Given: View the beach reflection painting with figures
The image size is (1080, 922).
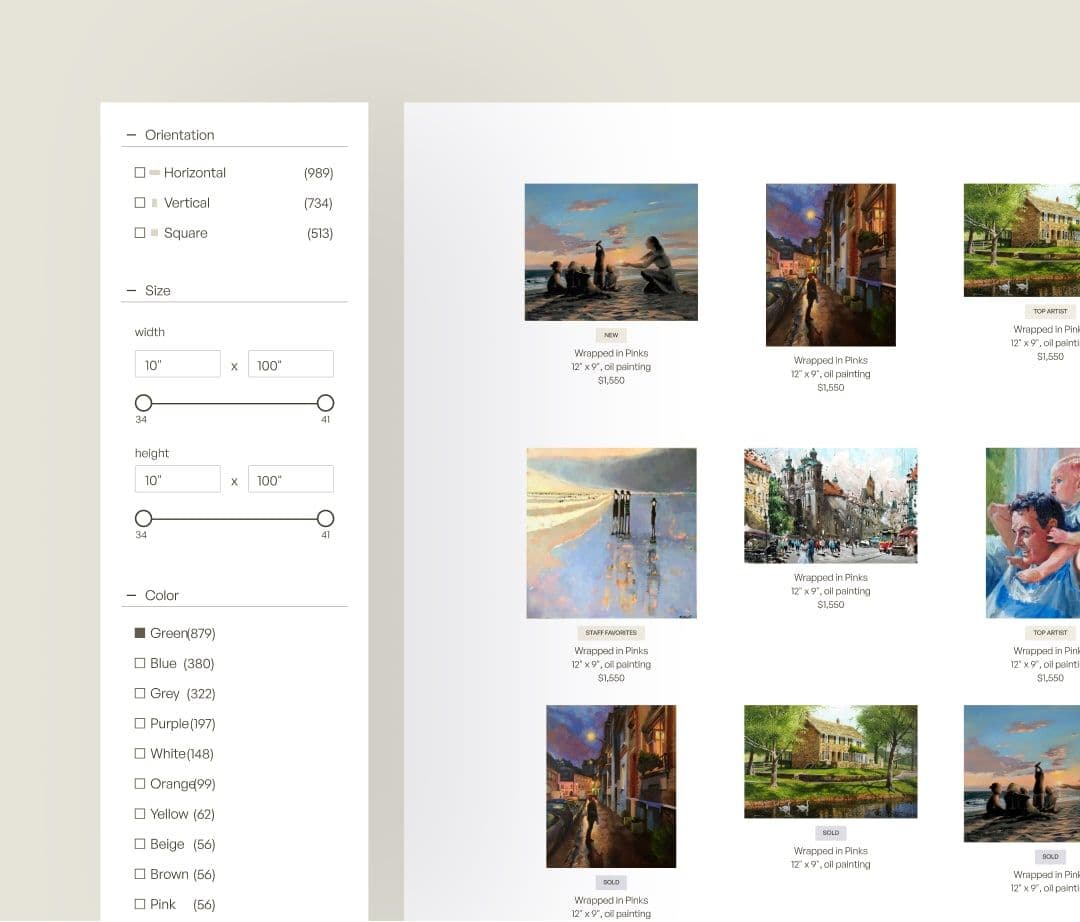Looking at the screenshot, I should coord(611,533).
